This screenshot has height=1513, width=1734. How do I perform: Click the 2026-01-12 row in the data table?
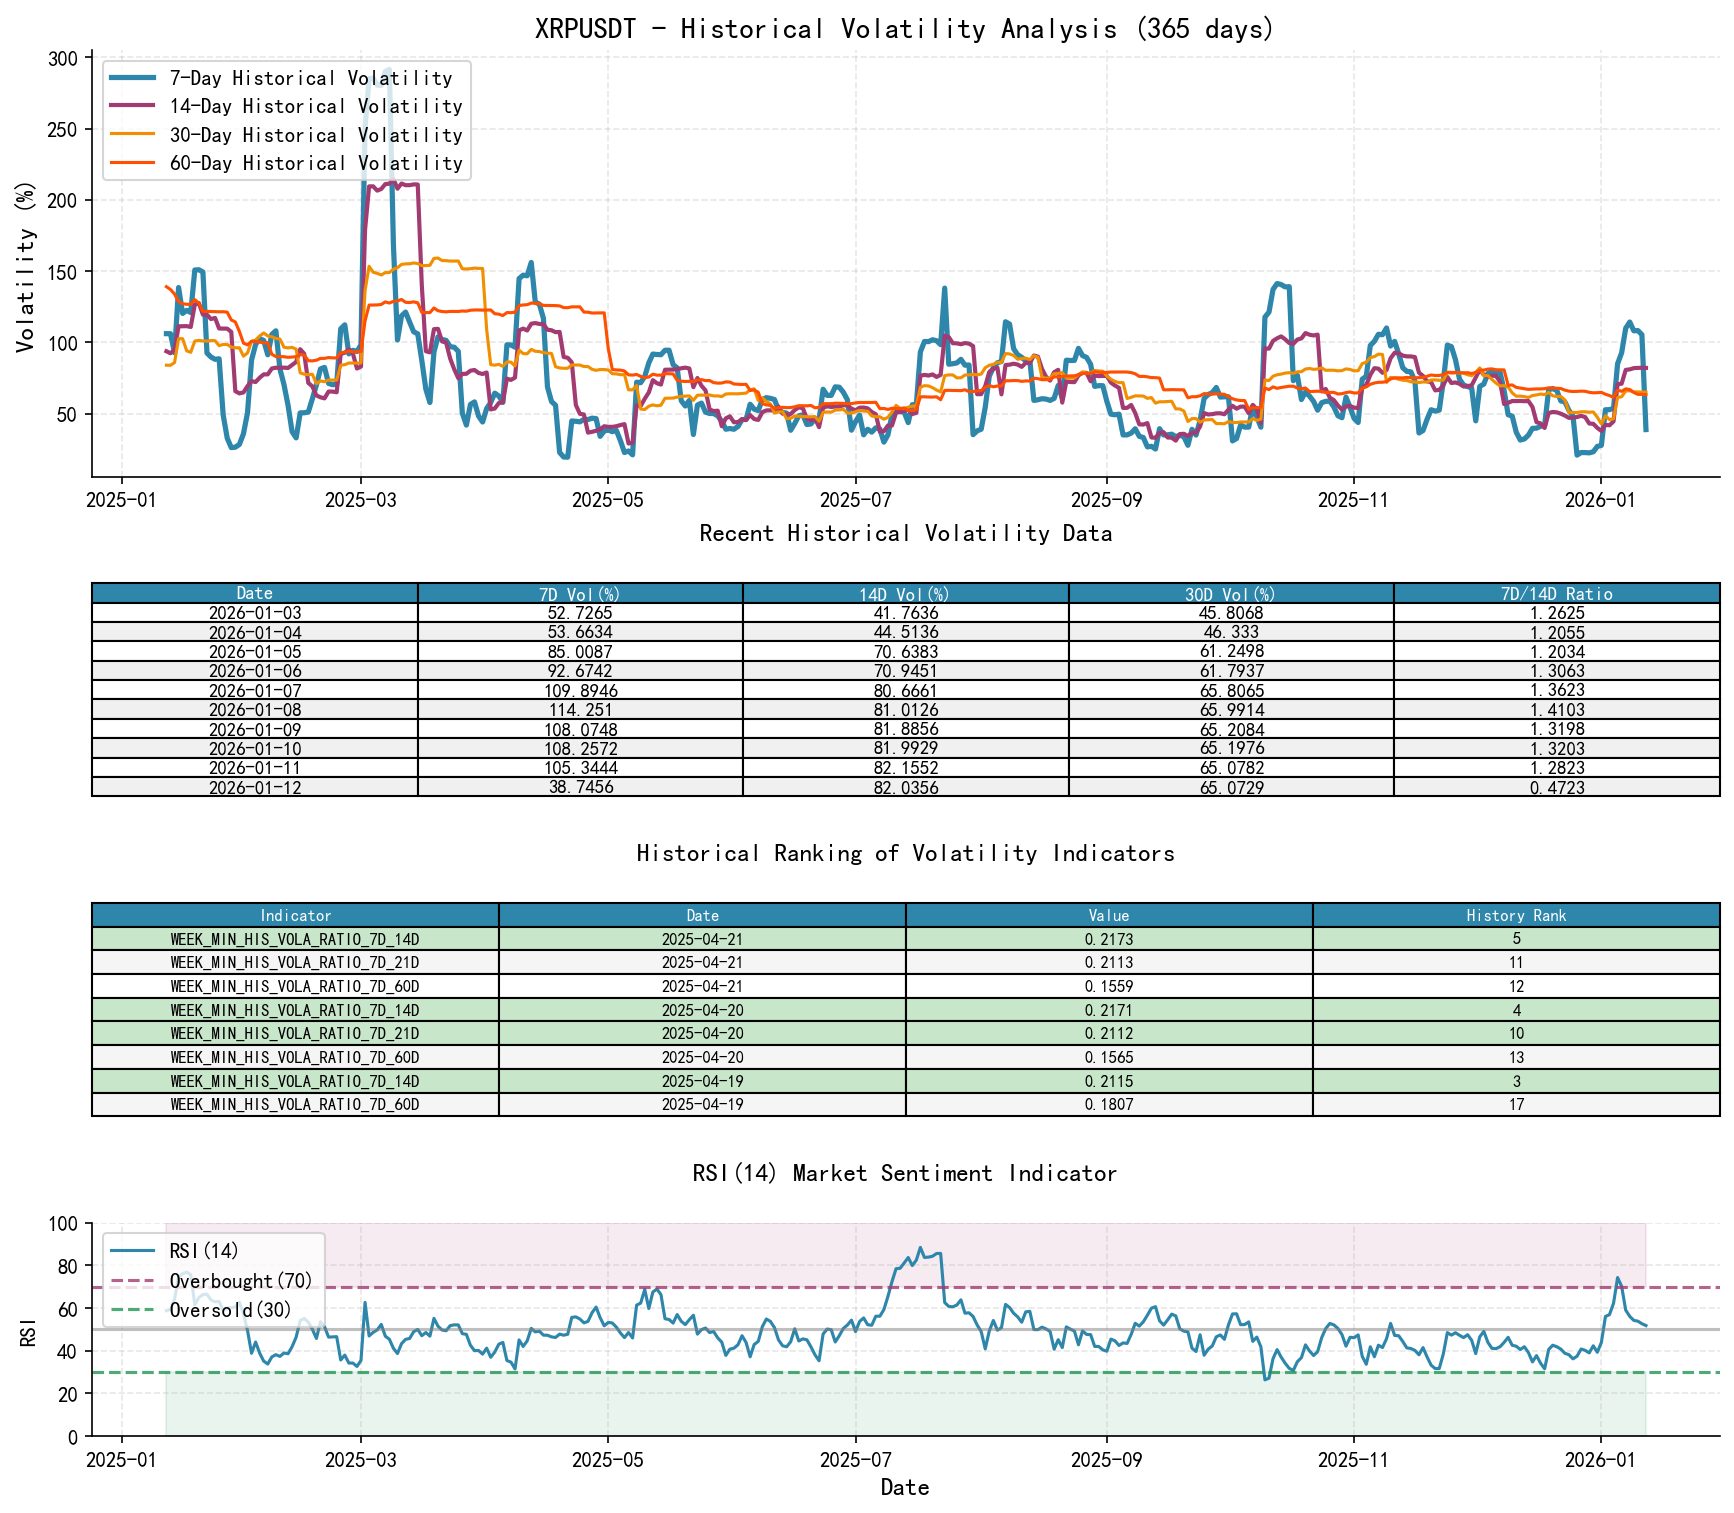[x=252, y=787]
